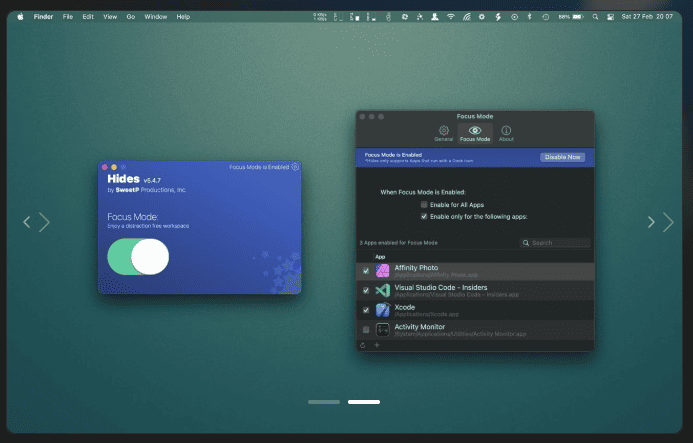Screen dimensions: 693x443
Task: Open the Help menu
Action: 183,17
